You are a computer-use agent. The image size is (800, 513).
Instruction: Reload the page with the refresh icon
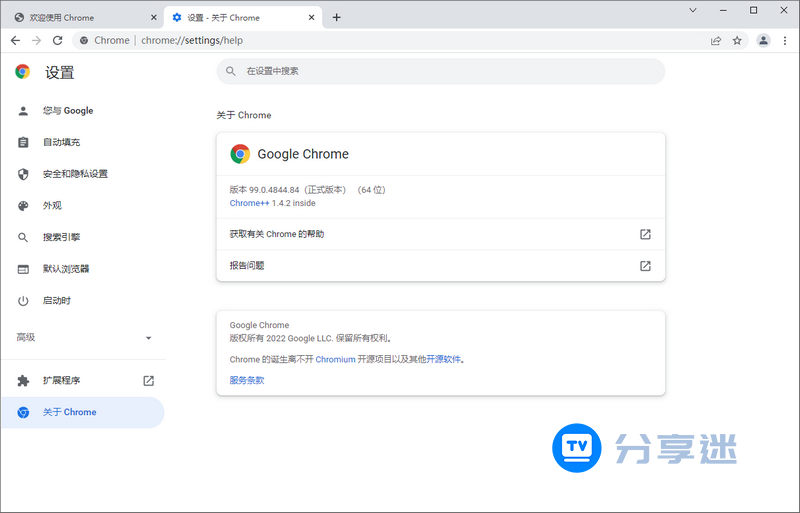click(58, 40)
